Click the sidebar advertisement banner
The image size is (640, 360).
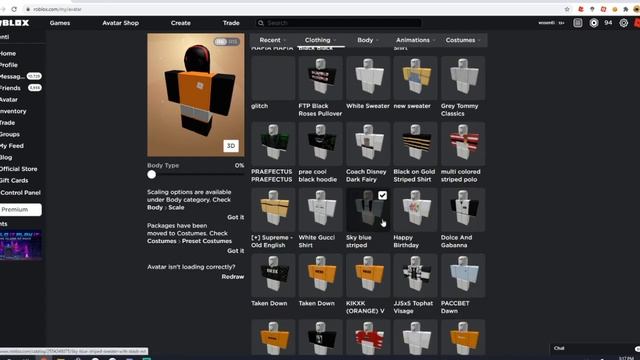(x=21, y=245)
